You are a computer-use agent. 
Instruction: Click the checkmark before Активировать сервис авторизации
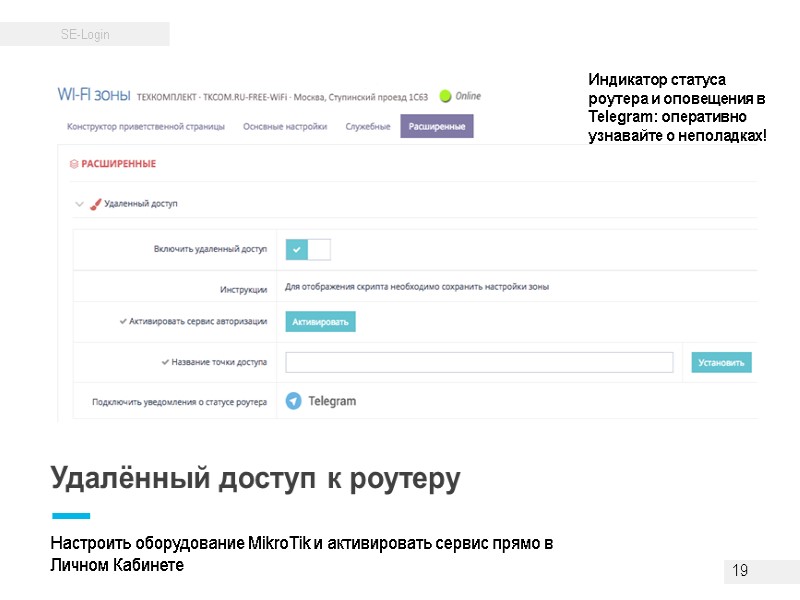coord(121,320)
